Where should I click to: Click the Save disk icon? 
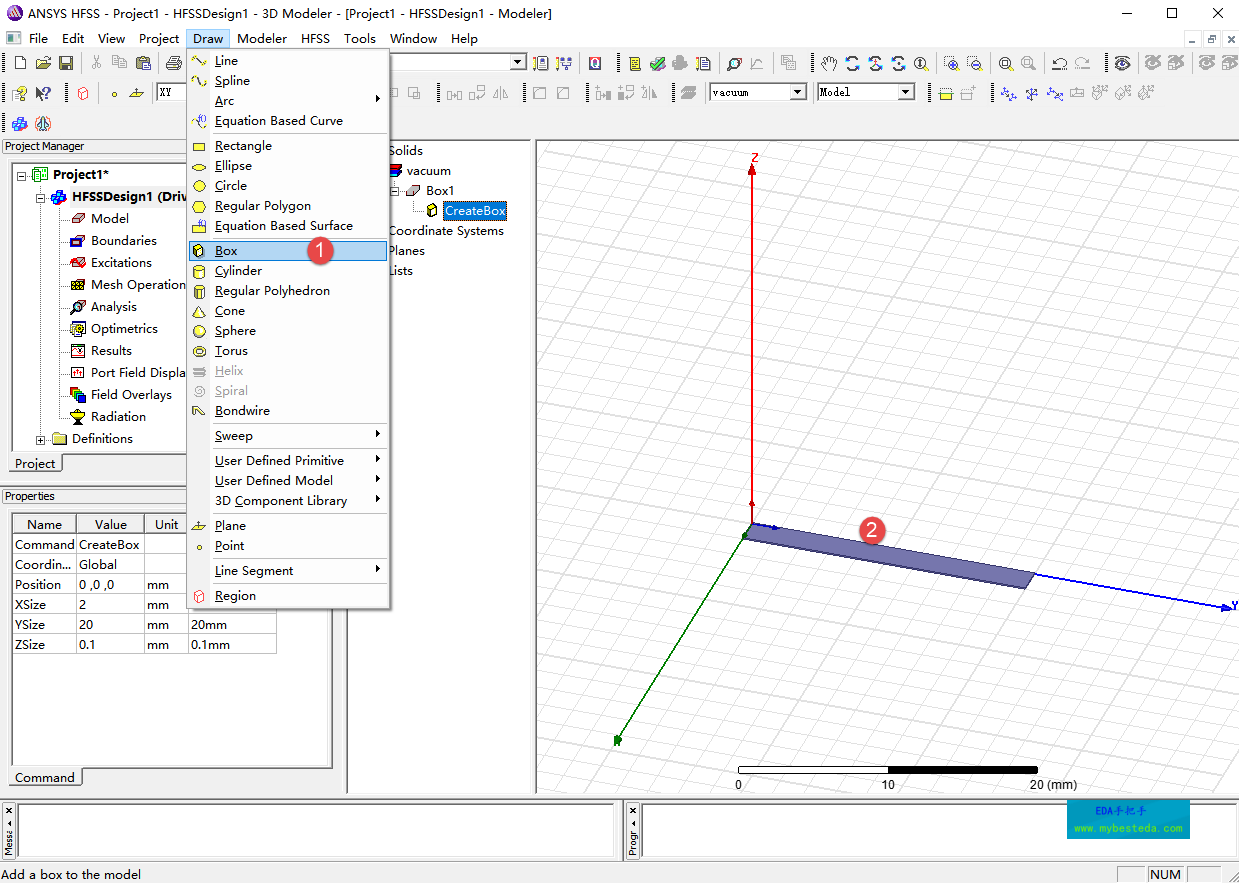point(66,63)
